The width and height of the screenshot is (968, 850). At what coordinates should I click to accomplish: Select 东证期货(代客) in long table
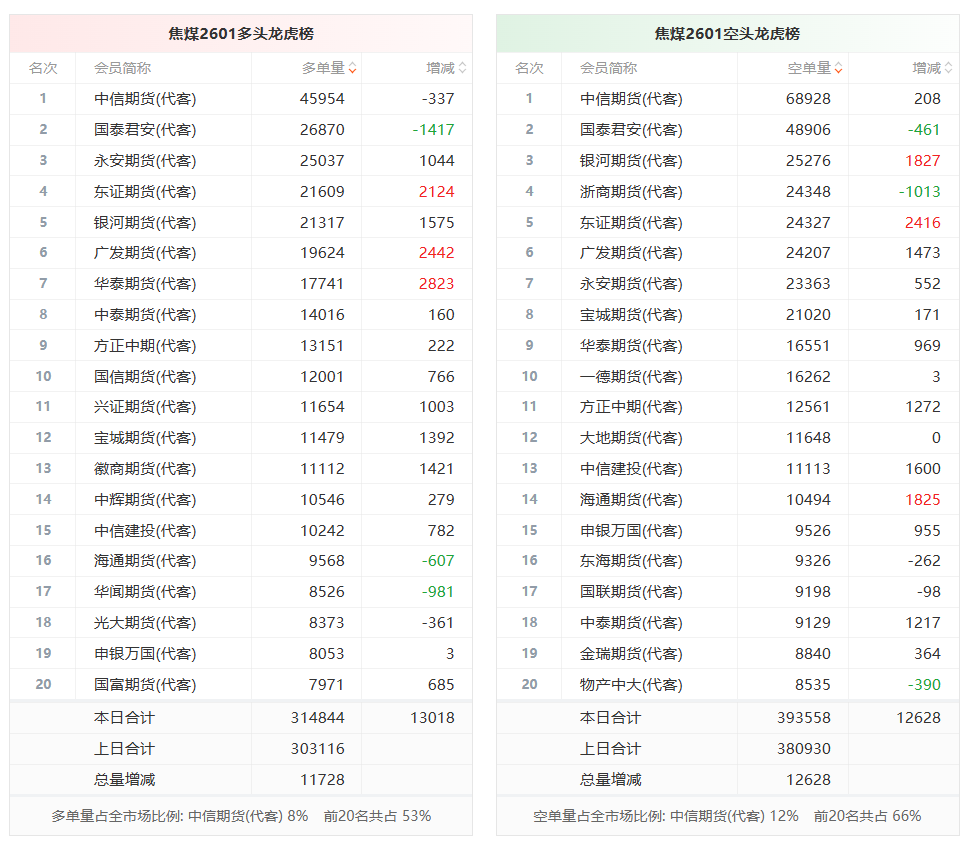[145, 191]
